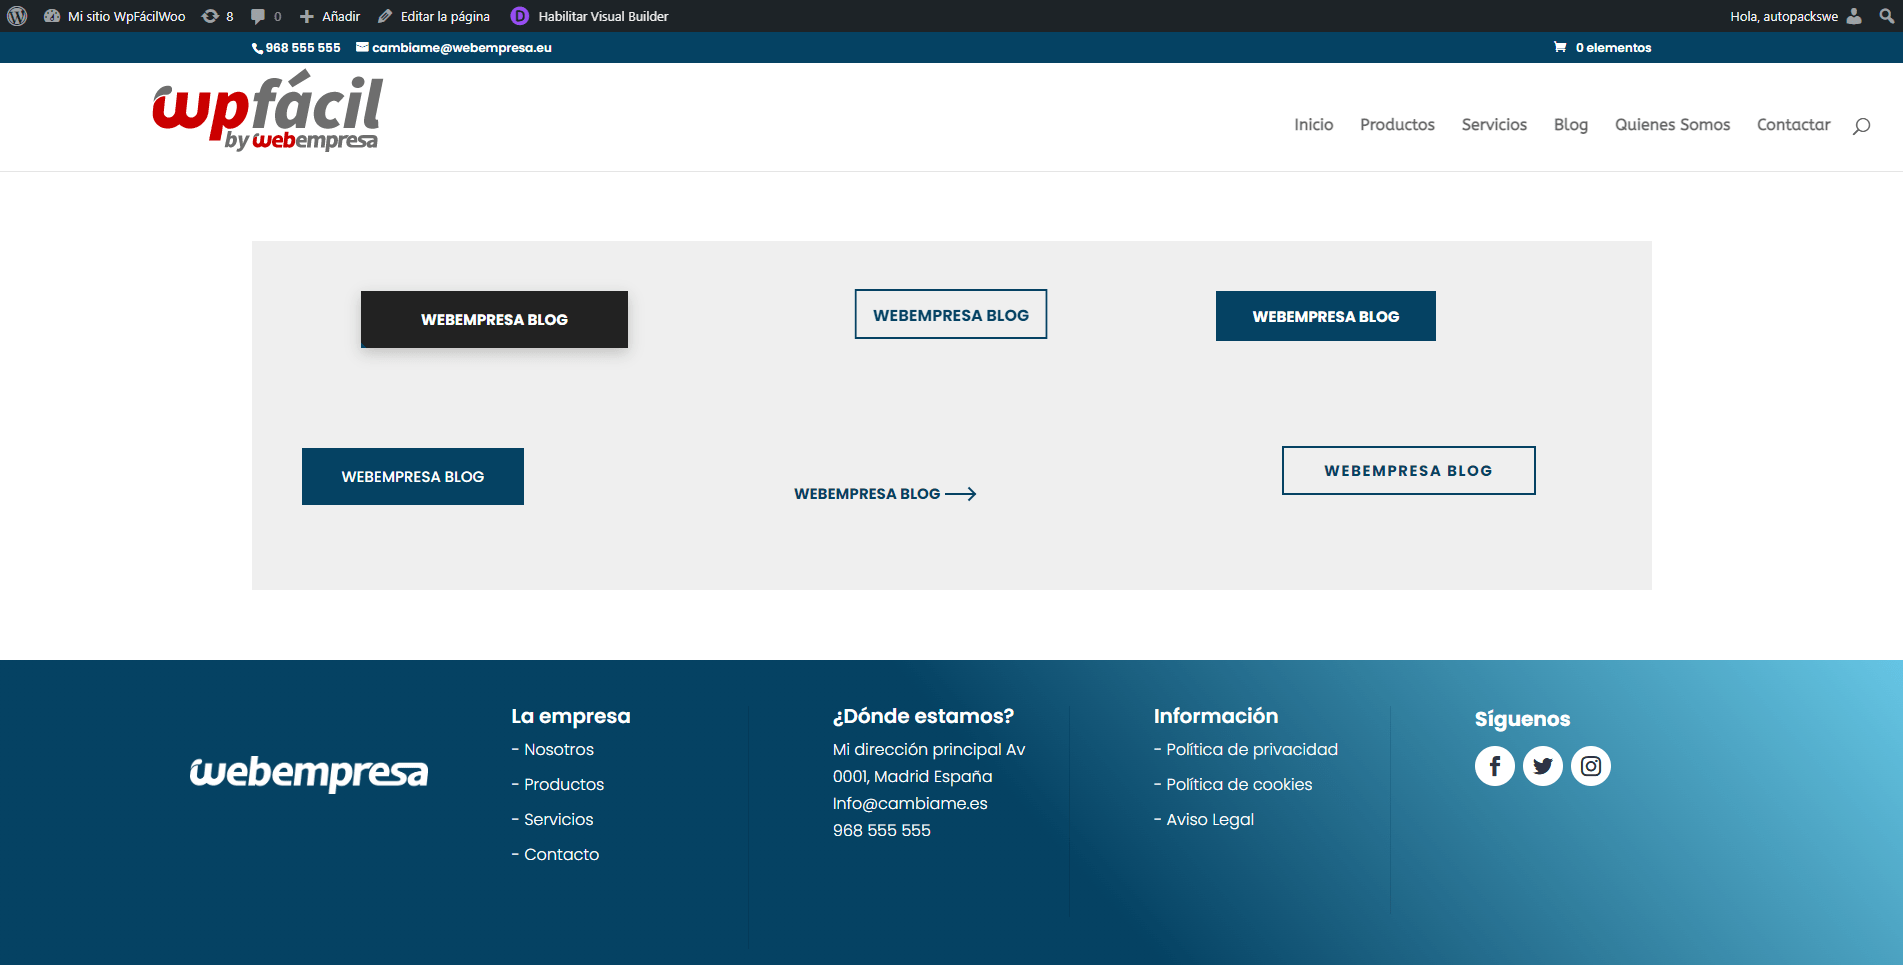Image resolution: width=1903 pixels, height=965 pixels.
Task: Click solid blue WEBEMPRESA BLOG button in bottom row
Action: [x=413, y=477]
